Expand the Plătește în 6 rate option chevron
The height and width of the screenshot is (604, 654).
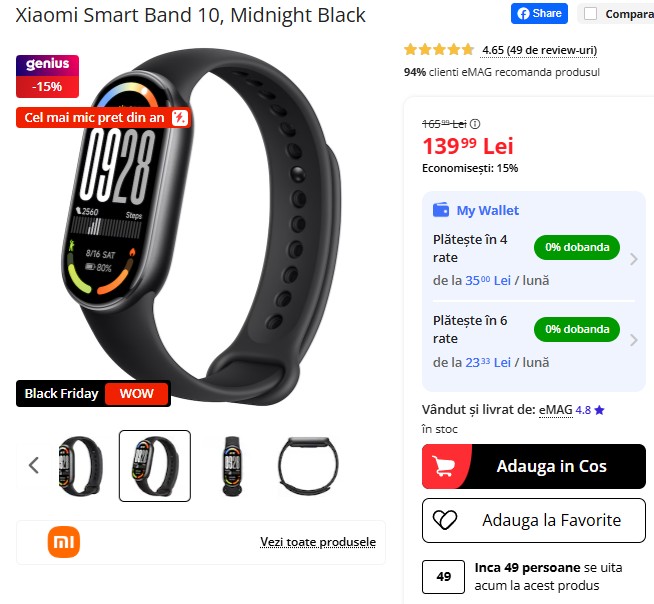(634, 340)
